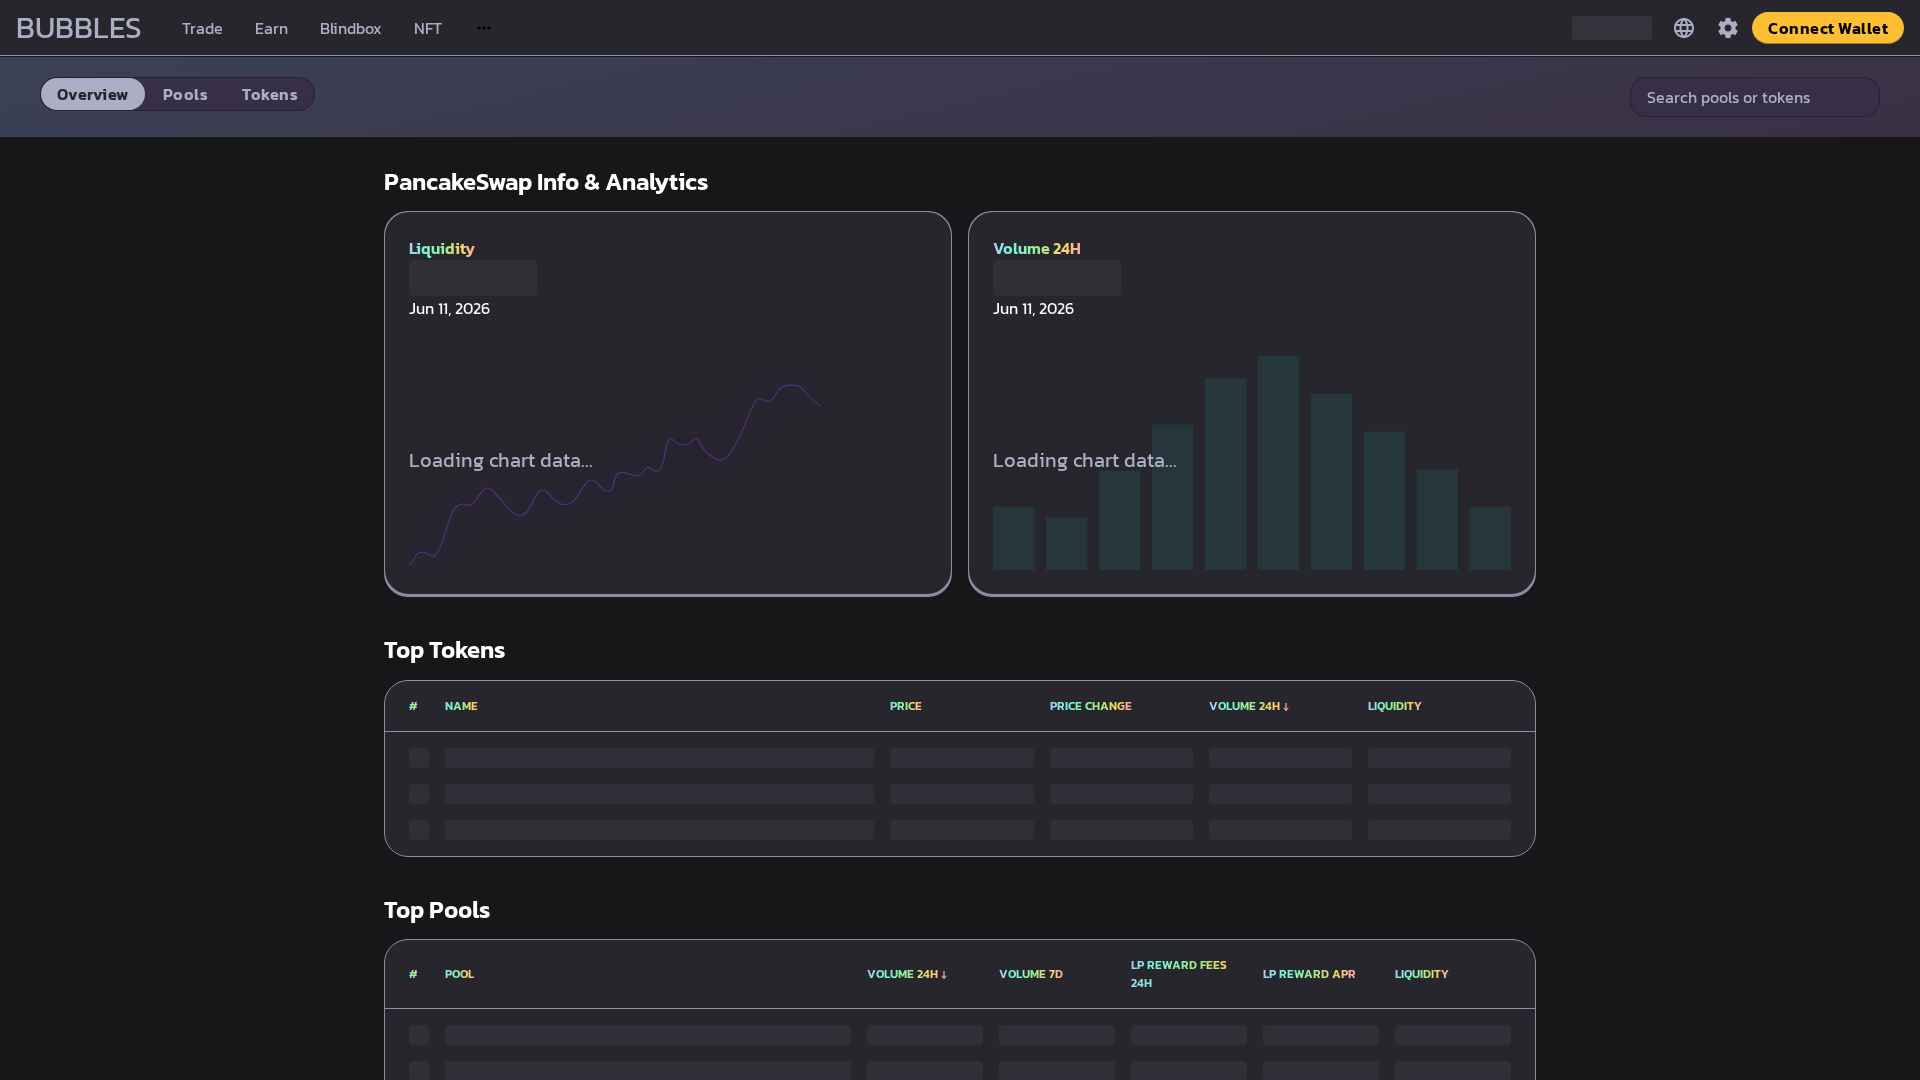Sort Top Tokens by Volume 24H
The height and width of the screenshot is (1080, 1920).
click(x=1249, y=706)
